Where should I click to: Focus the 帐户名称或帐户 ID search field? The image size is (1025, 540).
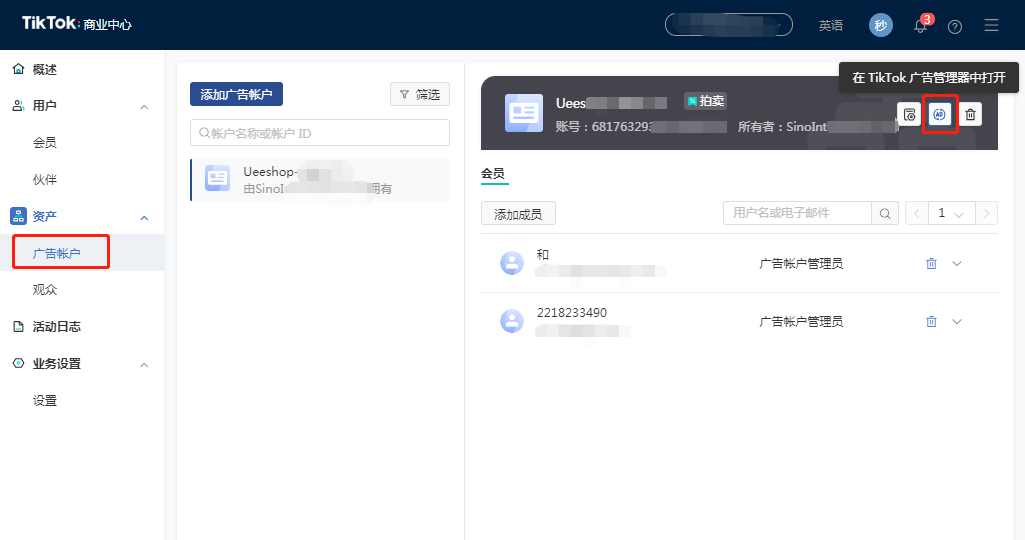(x=320, y=133)
